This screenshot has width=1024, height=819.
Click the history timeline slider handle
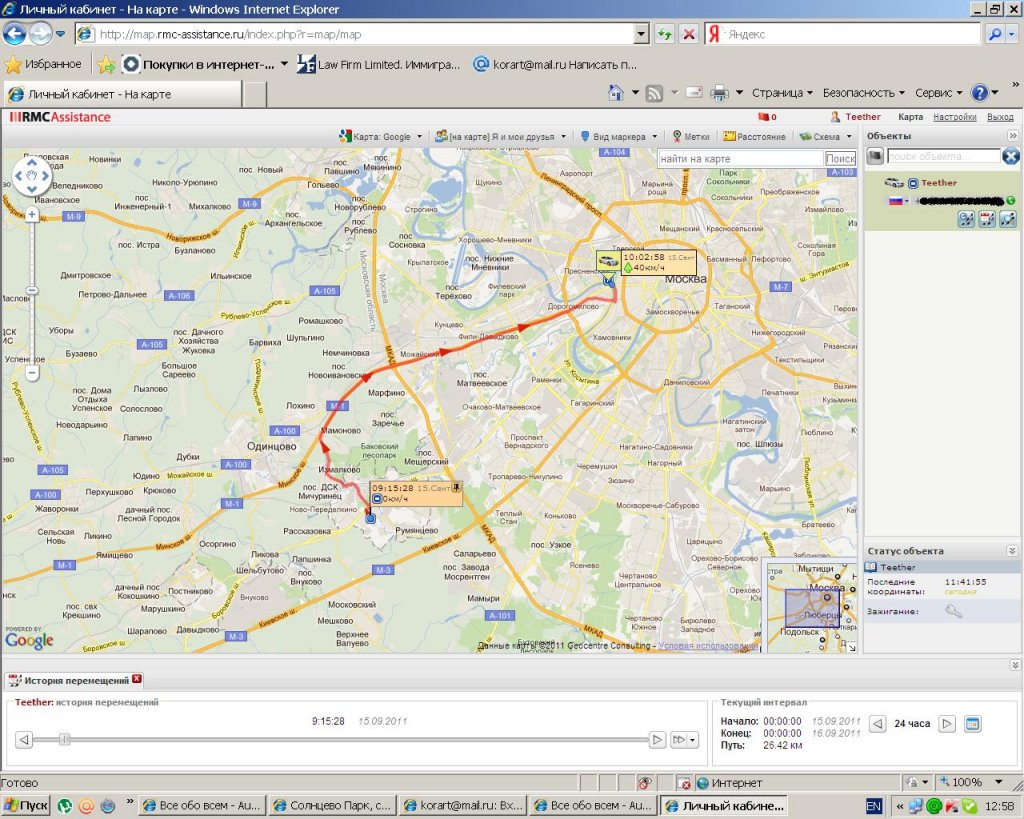64,739
